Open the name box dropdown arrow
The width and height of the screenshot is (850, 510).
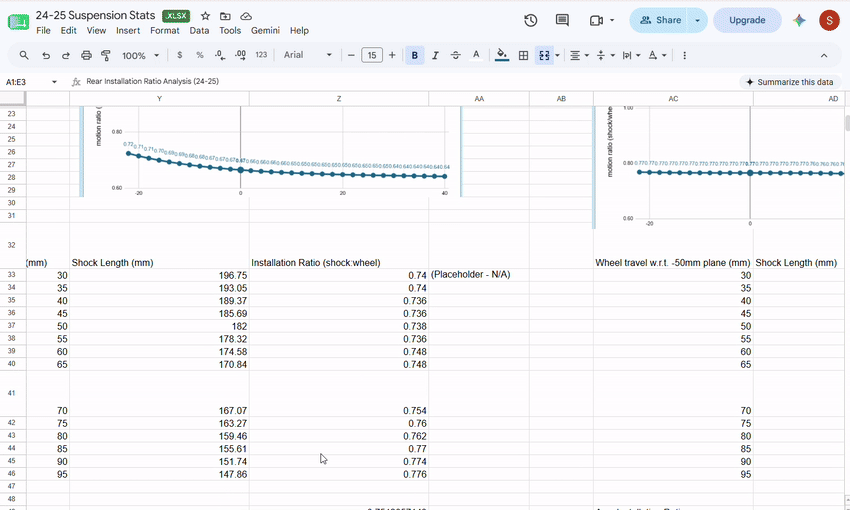[x=54, y=82]
